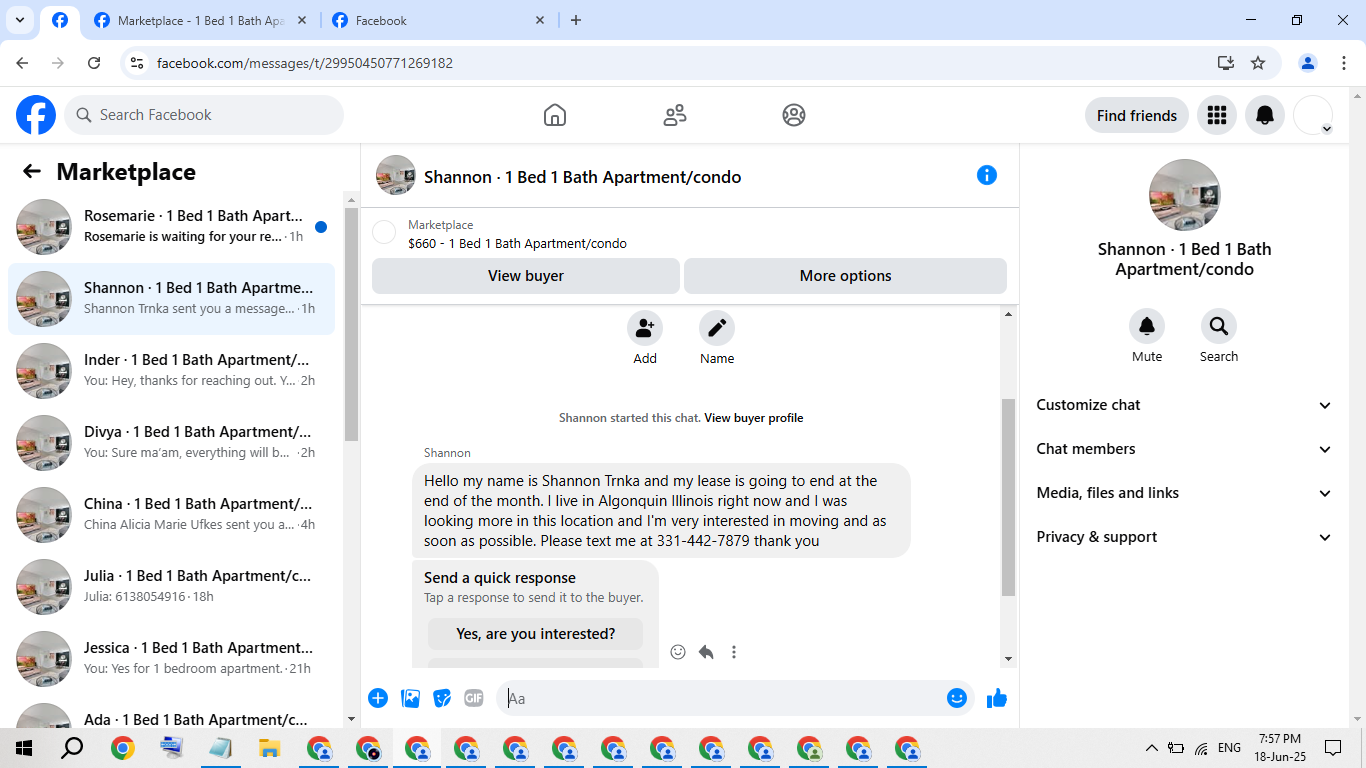This screenshot has width=1366, height=768.
Task: Open more actions plus icon in composer
Action: tap(378, 698)
